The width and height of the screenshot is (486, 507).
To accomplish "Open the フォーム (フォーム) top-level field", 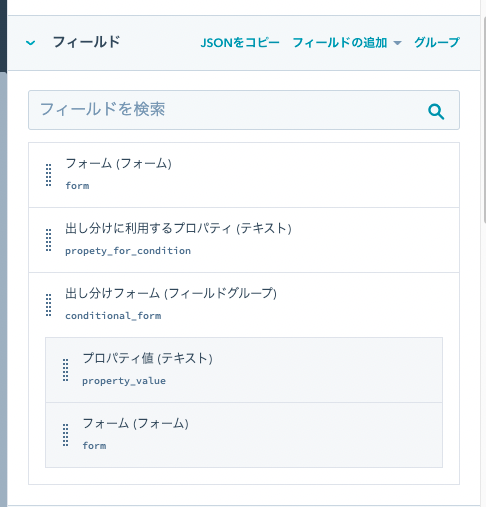I will 244,175.
